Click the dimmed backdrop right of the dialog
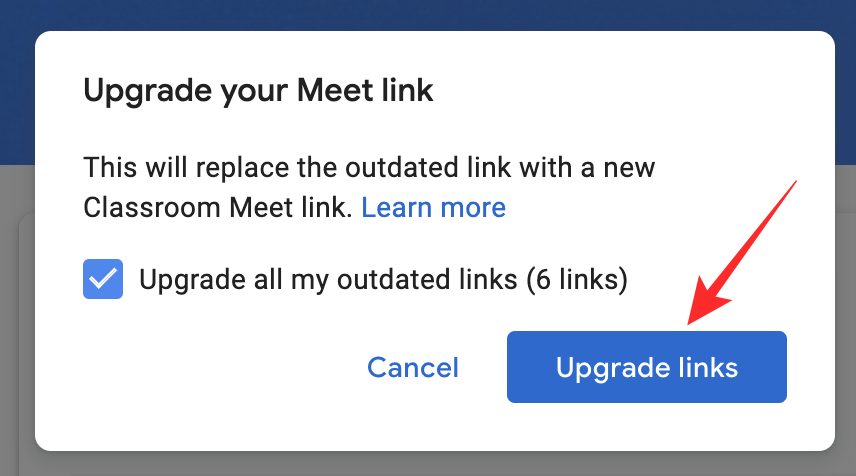This screenshot has width=856, height=476. tap(845, 300)
